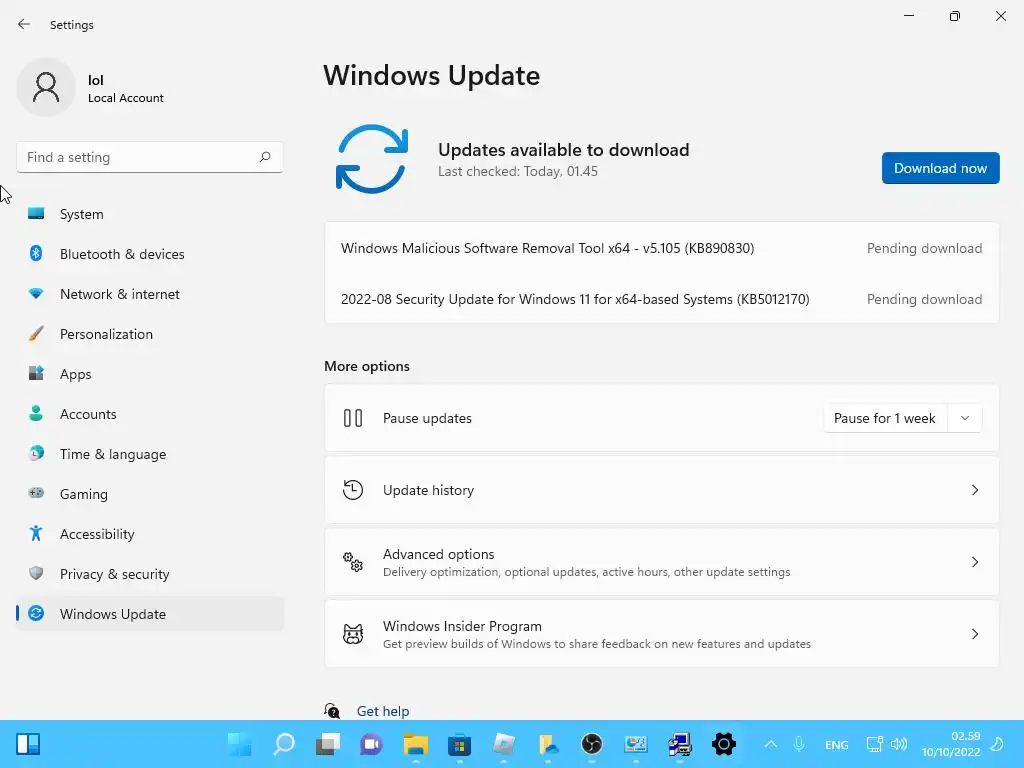
Task: Click the Time & language globe icon
Action: [36, 453]
